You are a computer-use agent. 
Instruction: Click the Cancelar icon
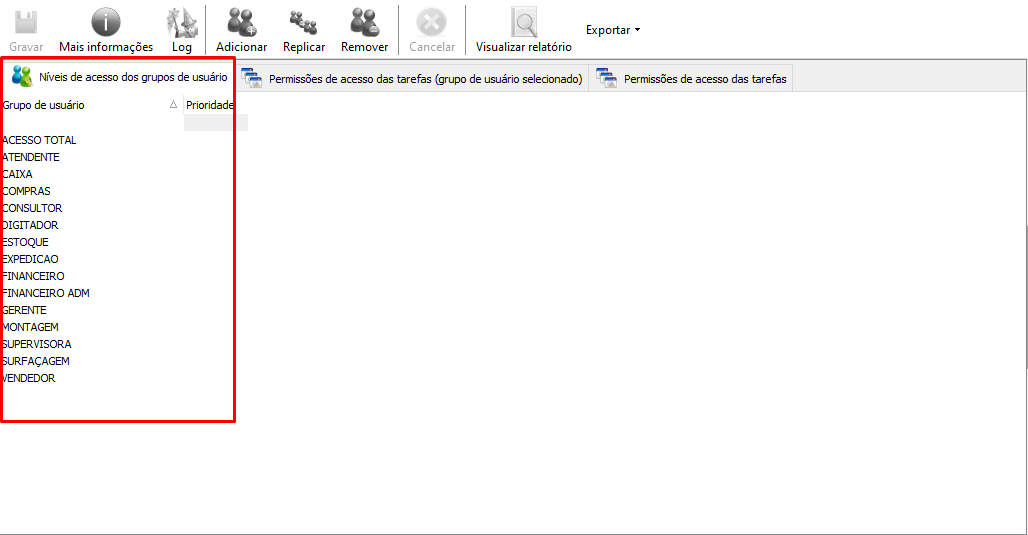click(432, 22)
